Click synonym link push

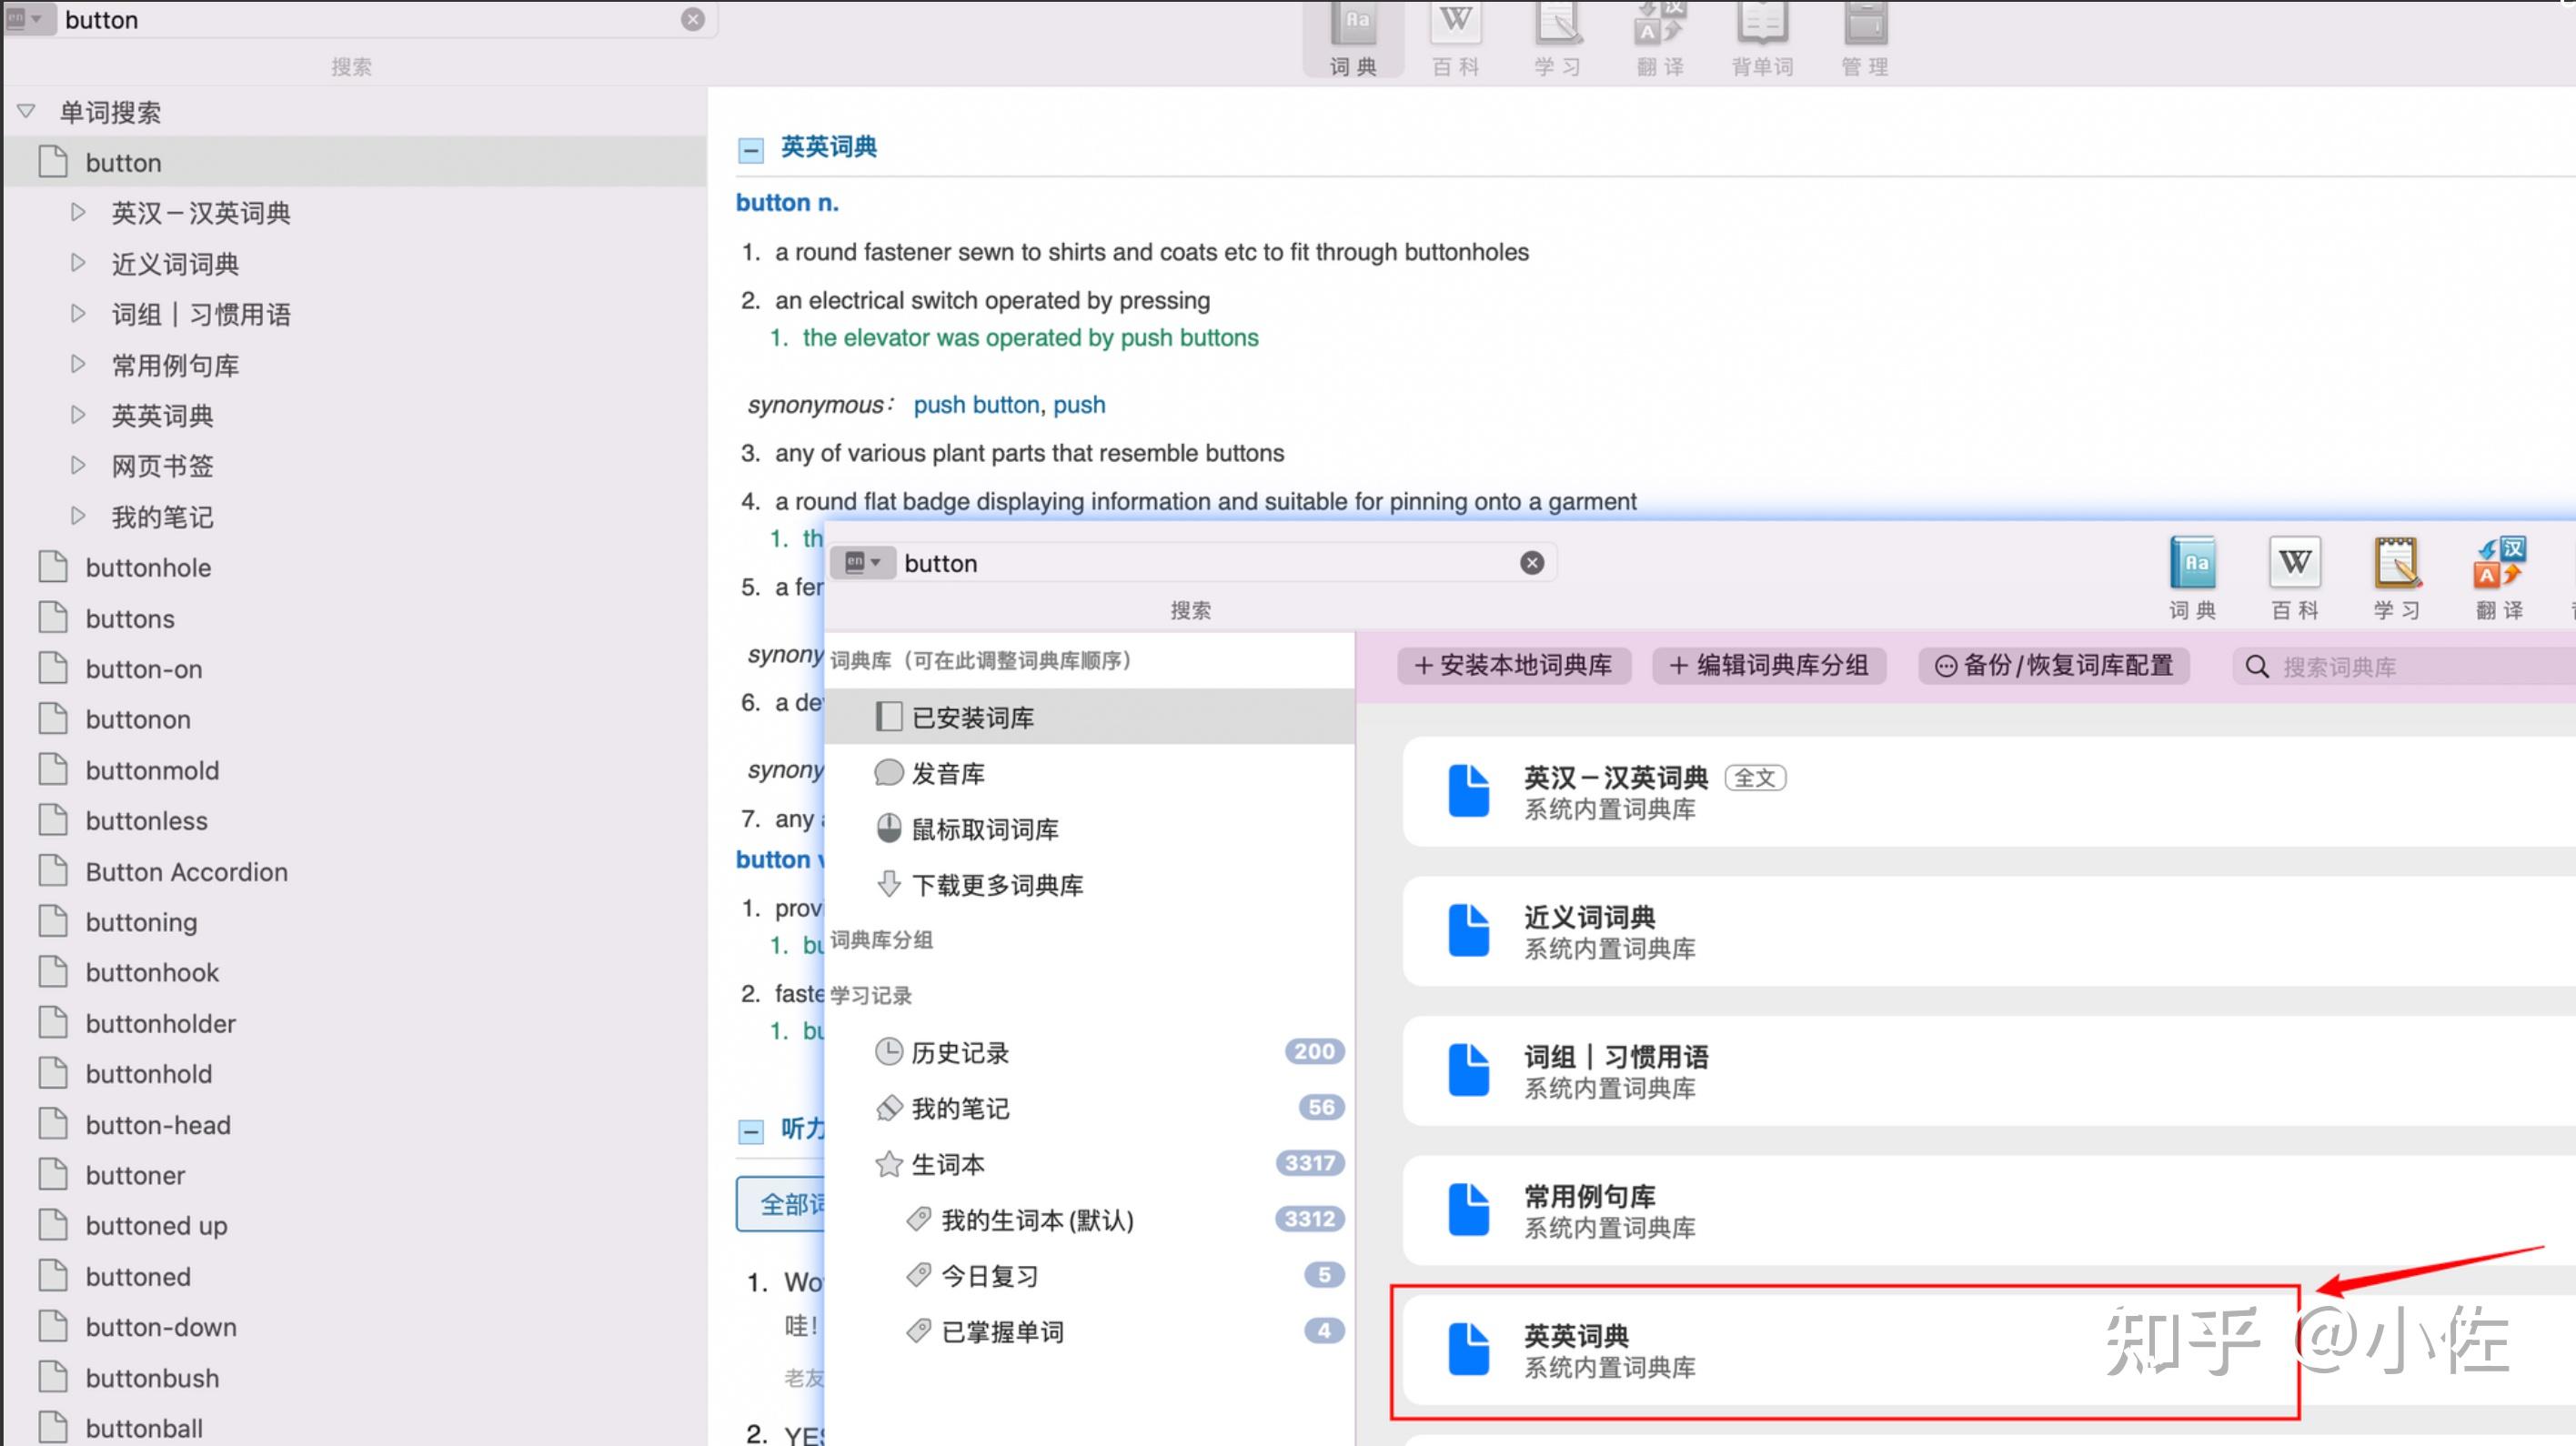pyautogui.click(x=1079, y=405)
